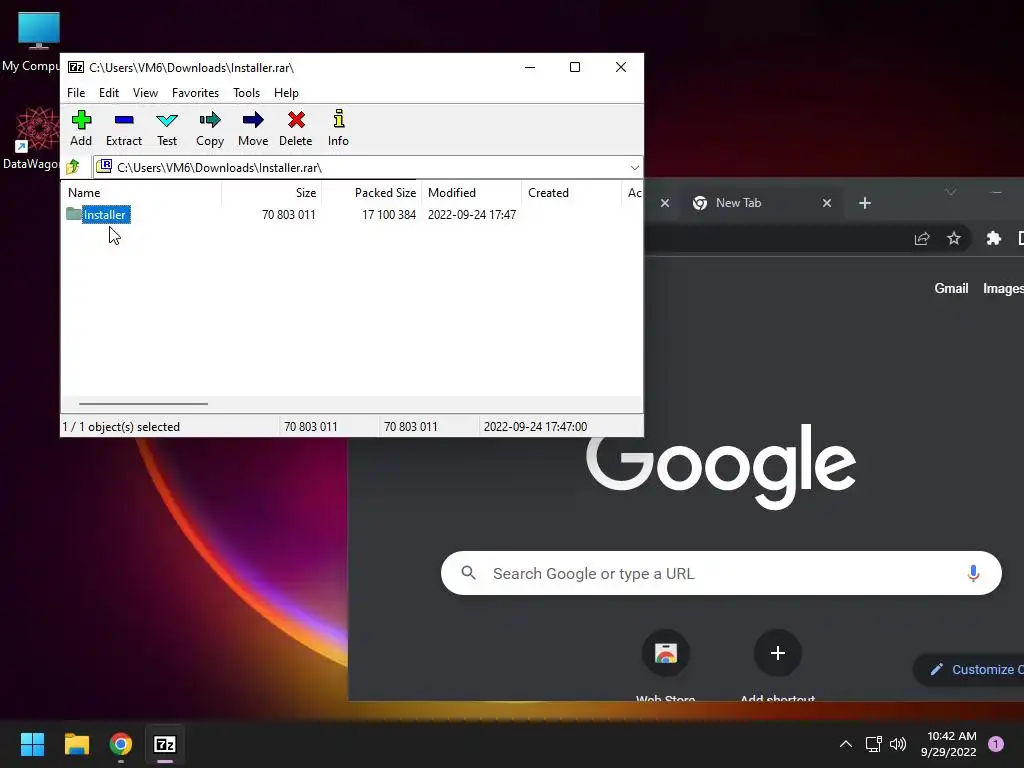Open the taskbar clock and date
The image size is (1024, 768).
tap(948, 744)
